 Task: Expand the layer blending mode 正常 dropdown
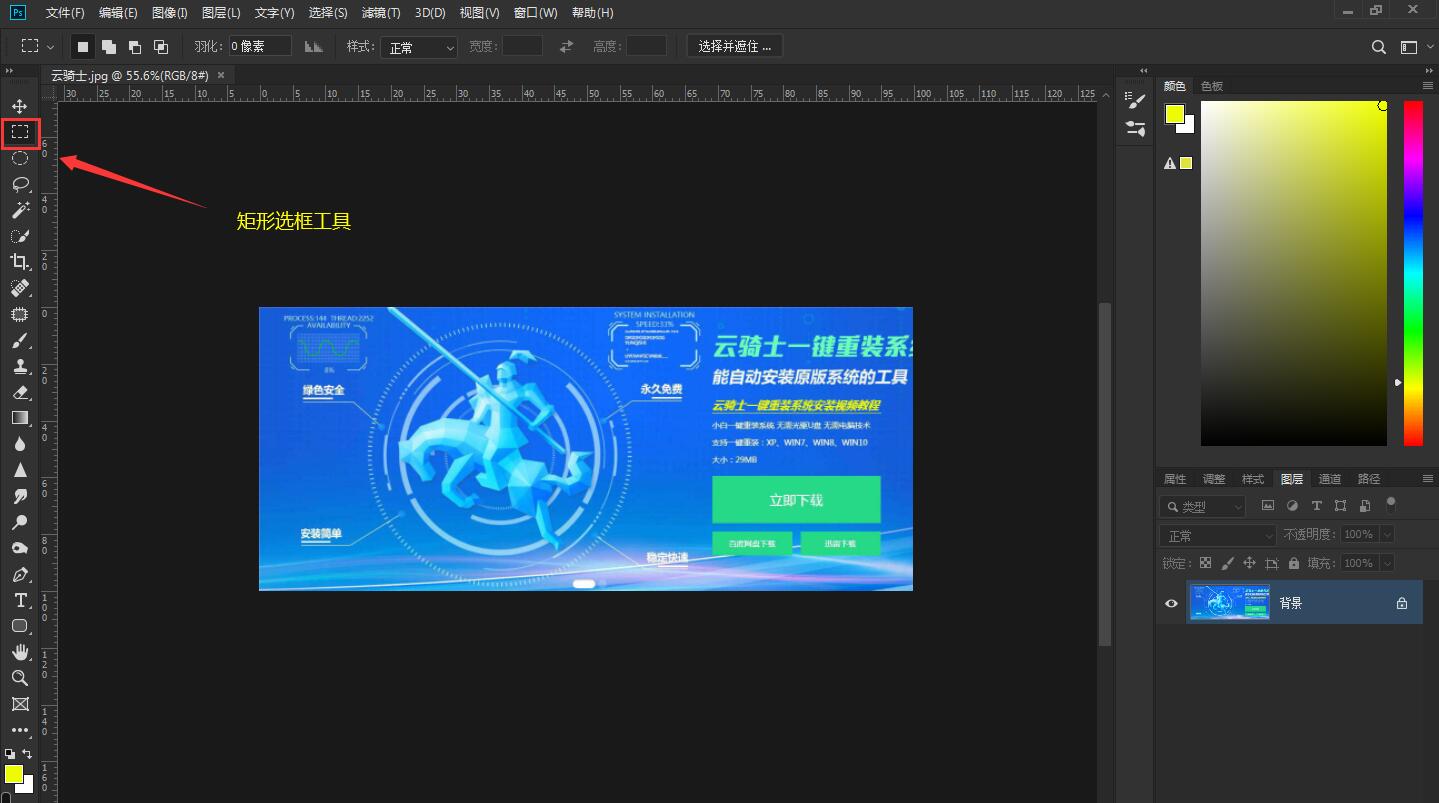click(x=1216, y=534)
